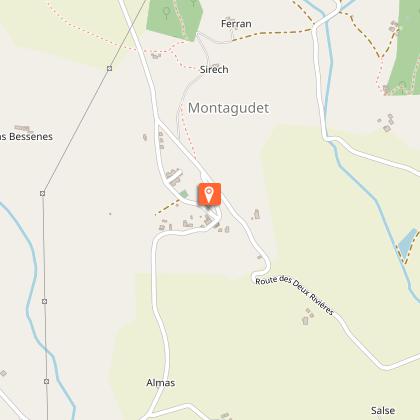Image resolution: width=420 pixels, height=420 pixels.
Task: Click the orange location pin marker
Action: tap(209, 194)
